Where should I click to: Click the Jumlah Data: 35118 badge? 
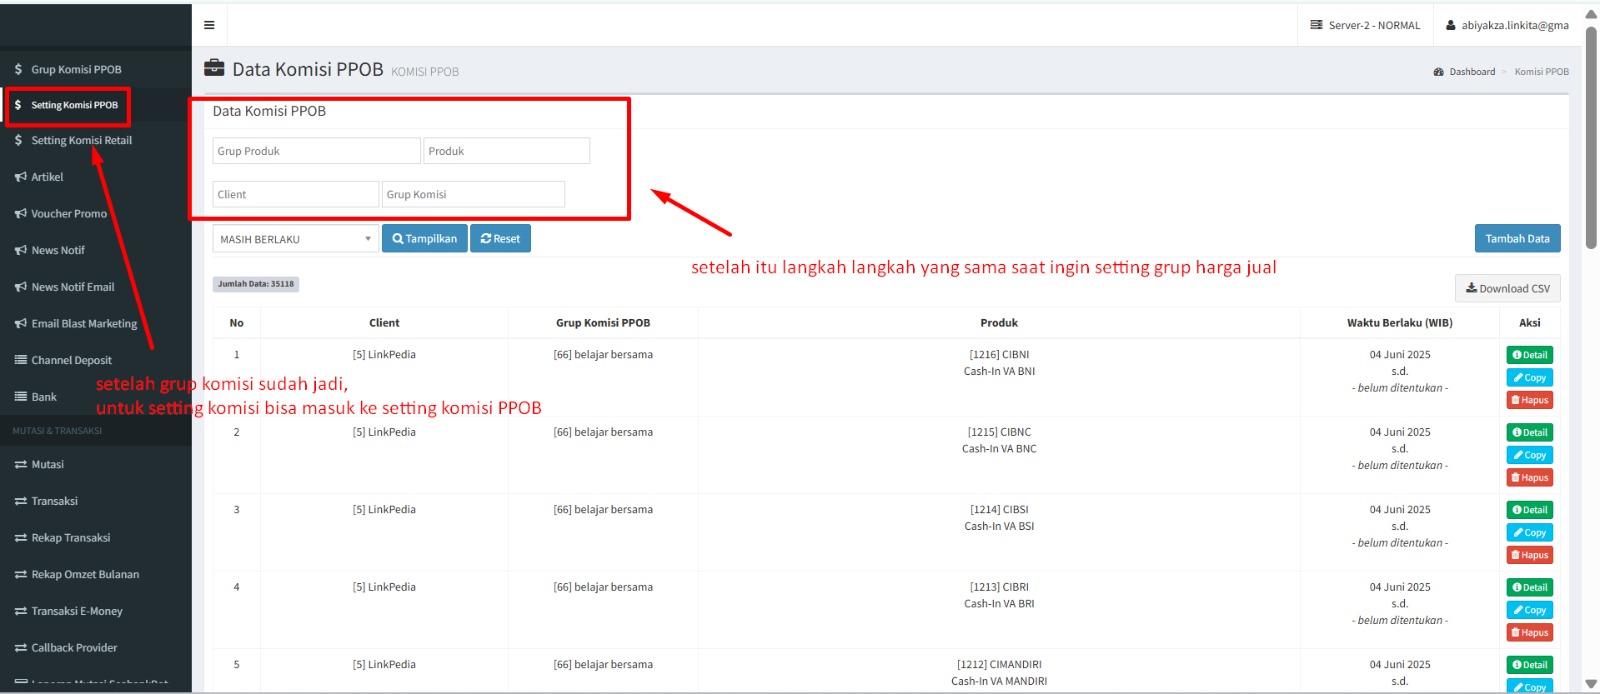256,284
